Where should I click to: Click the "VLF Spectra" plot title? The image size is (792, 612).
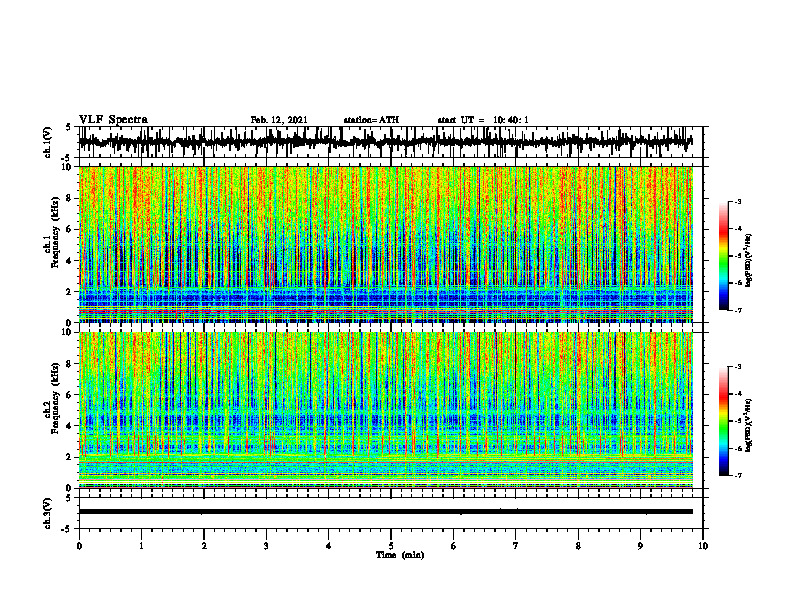113,120
